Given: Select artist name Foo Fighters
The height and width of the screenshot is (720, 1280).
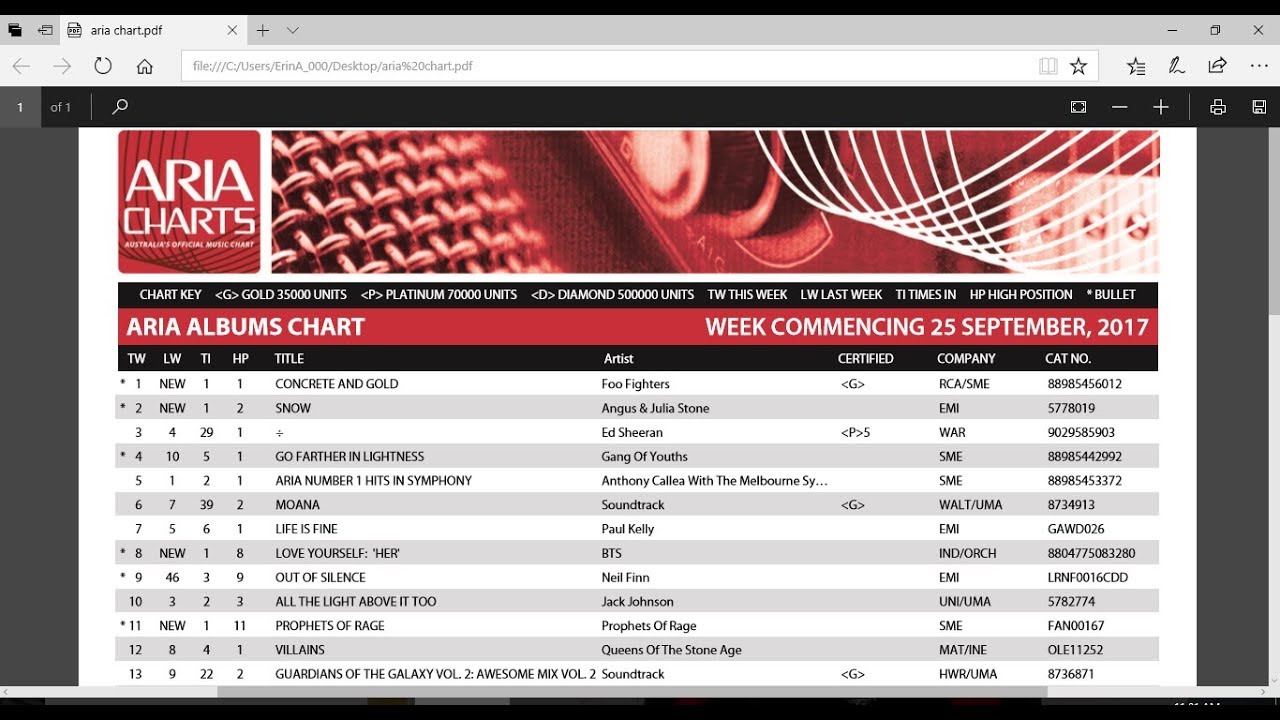Looking at the screenshot, I should click(636, 384).
